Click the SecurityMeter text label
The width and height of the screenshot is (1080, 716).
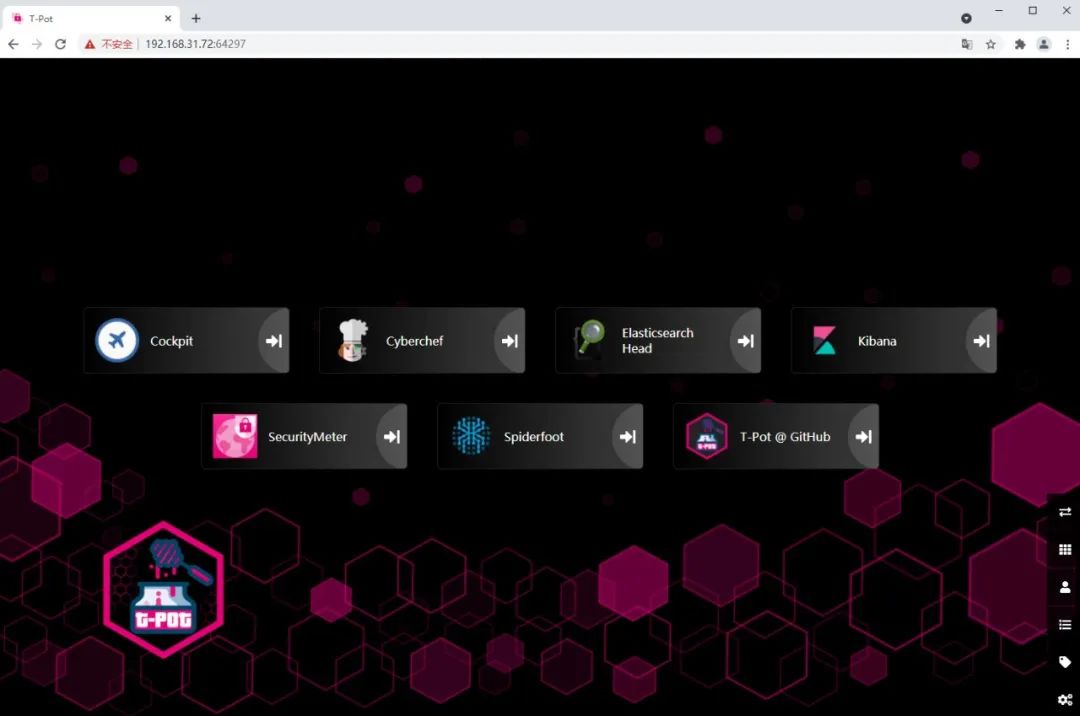coord(307,436)
